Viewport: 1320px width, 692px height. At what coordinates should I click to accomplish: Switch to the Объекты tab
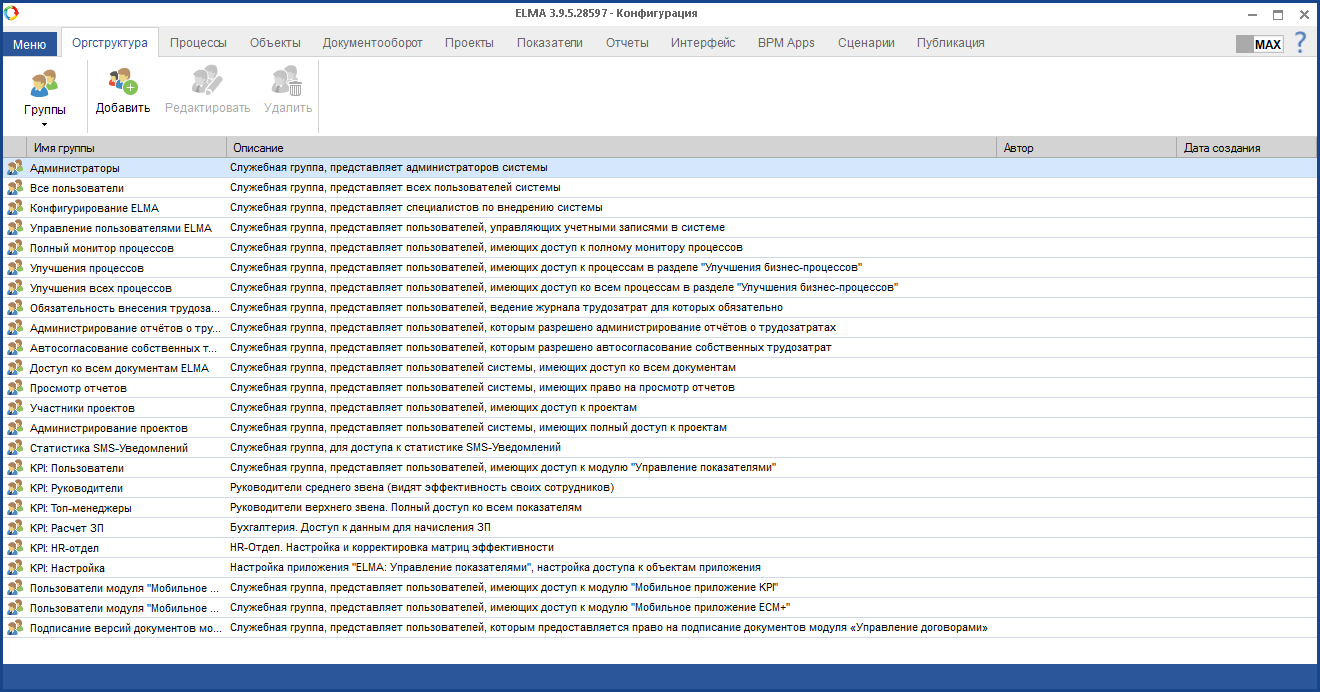coord(275,43)
